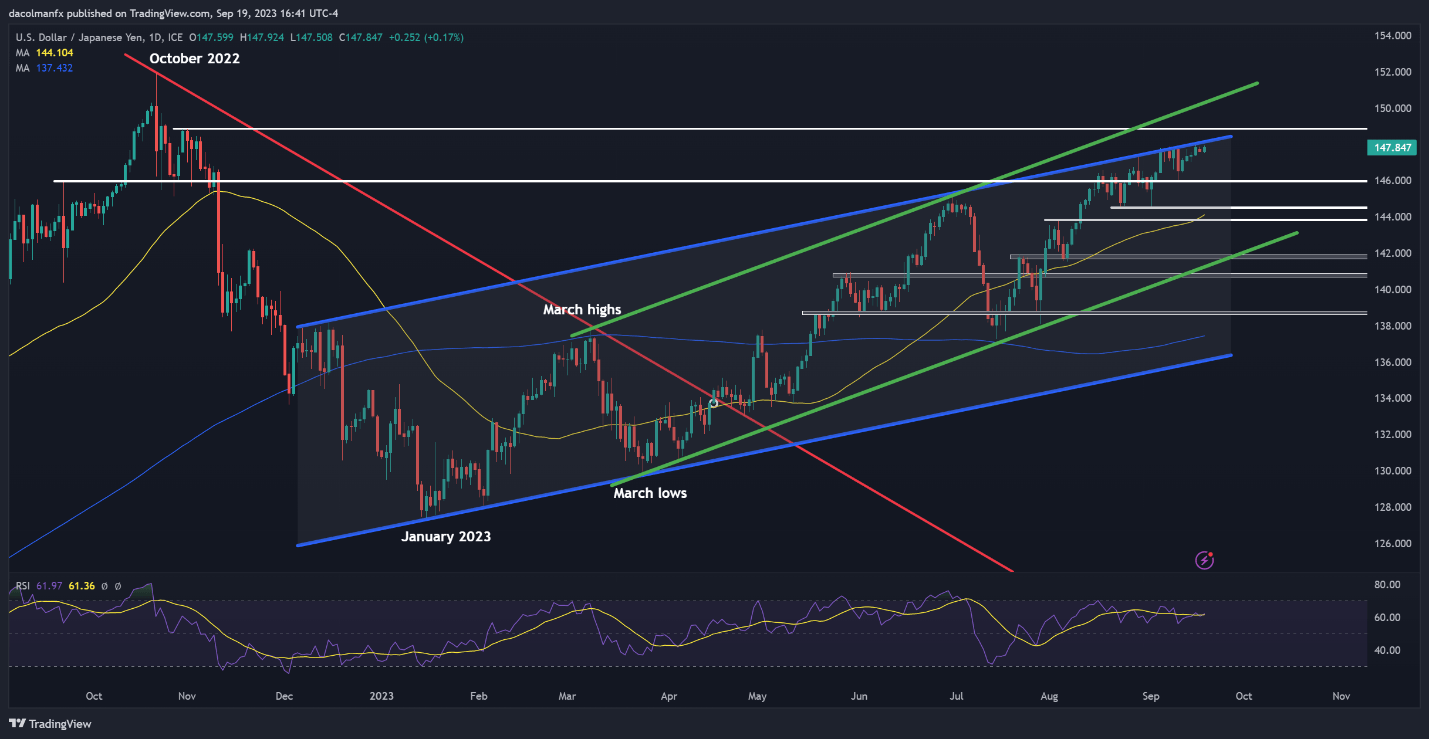Click the Jul label on the time axis

click(955, 696)
